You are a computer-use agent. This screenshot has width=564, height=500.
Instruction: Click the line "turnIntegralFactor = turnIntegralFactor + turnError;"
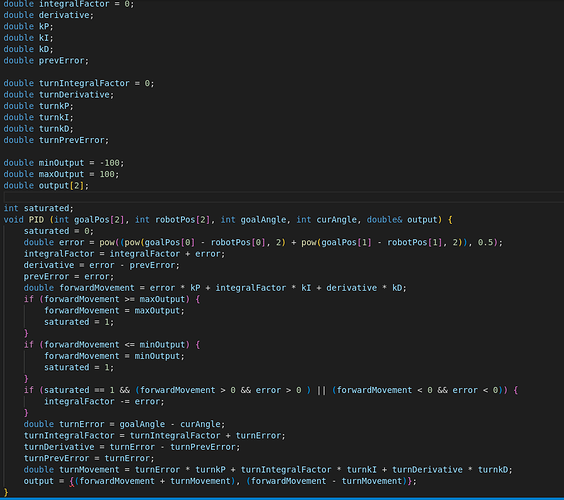coord(154,436)
